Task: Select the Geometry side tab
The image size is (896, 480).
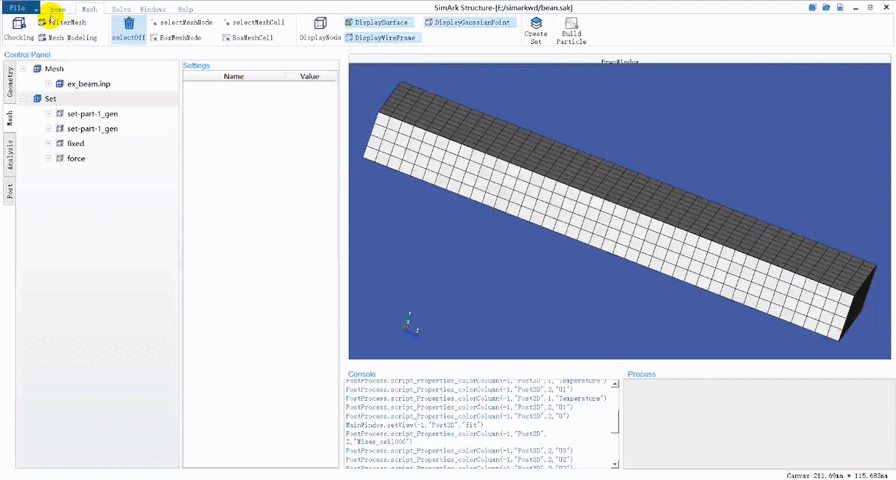Action: (10, 83)
